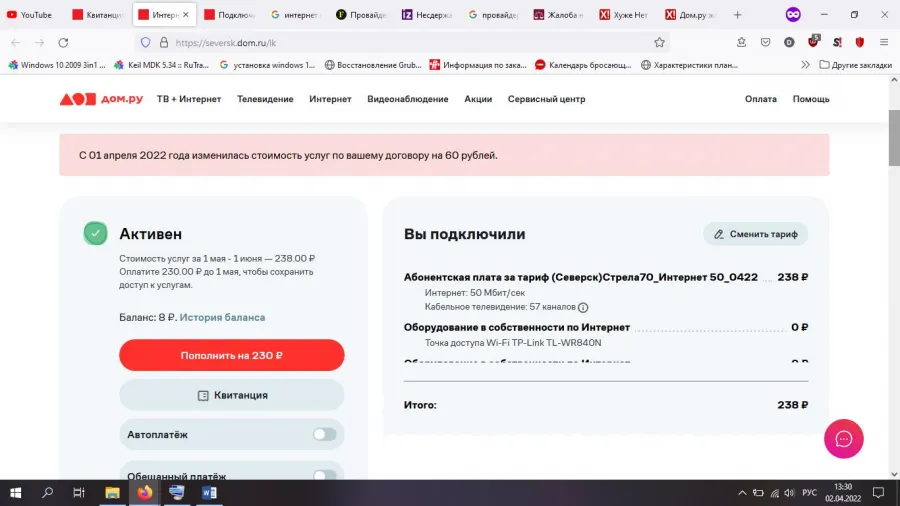Click the page vertical scrollbar thumb
The width and height of the screenshot is (900, 506).
[894, 138]
